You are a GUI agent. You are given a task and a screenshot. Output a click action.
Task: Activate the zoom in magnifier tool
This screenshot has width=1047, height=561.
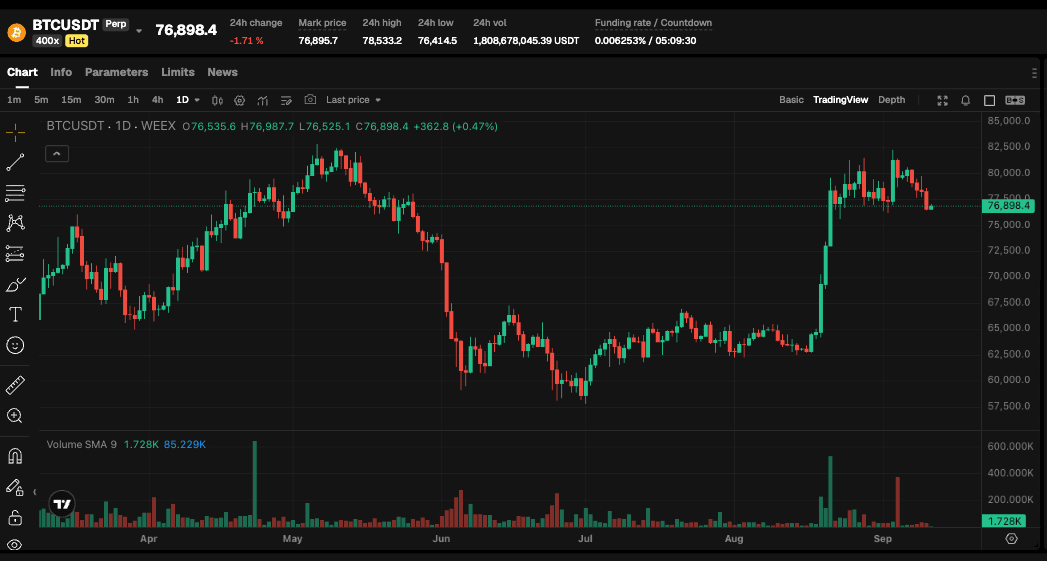15,416
